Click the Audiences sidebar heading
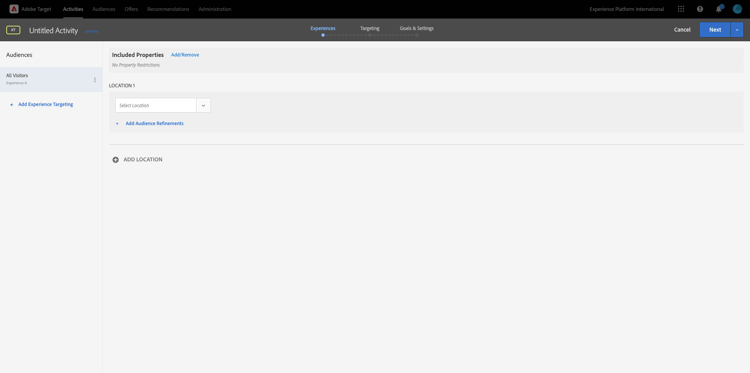This screenshot has height=373, width=750. pos(19,55)
